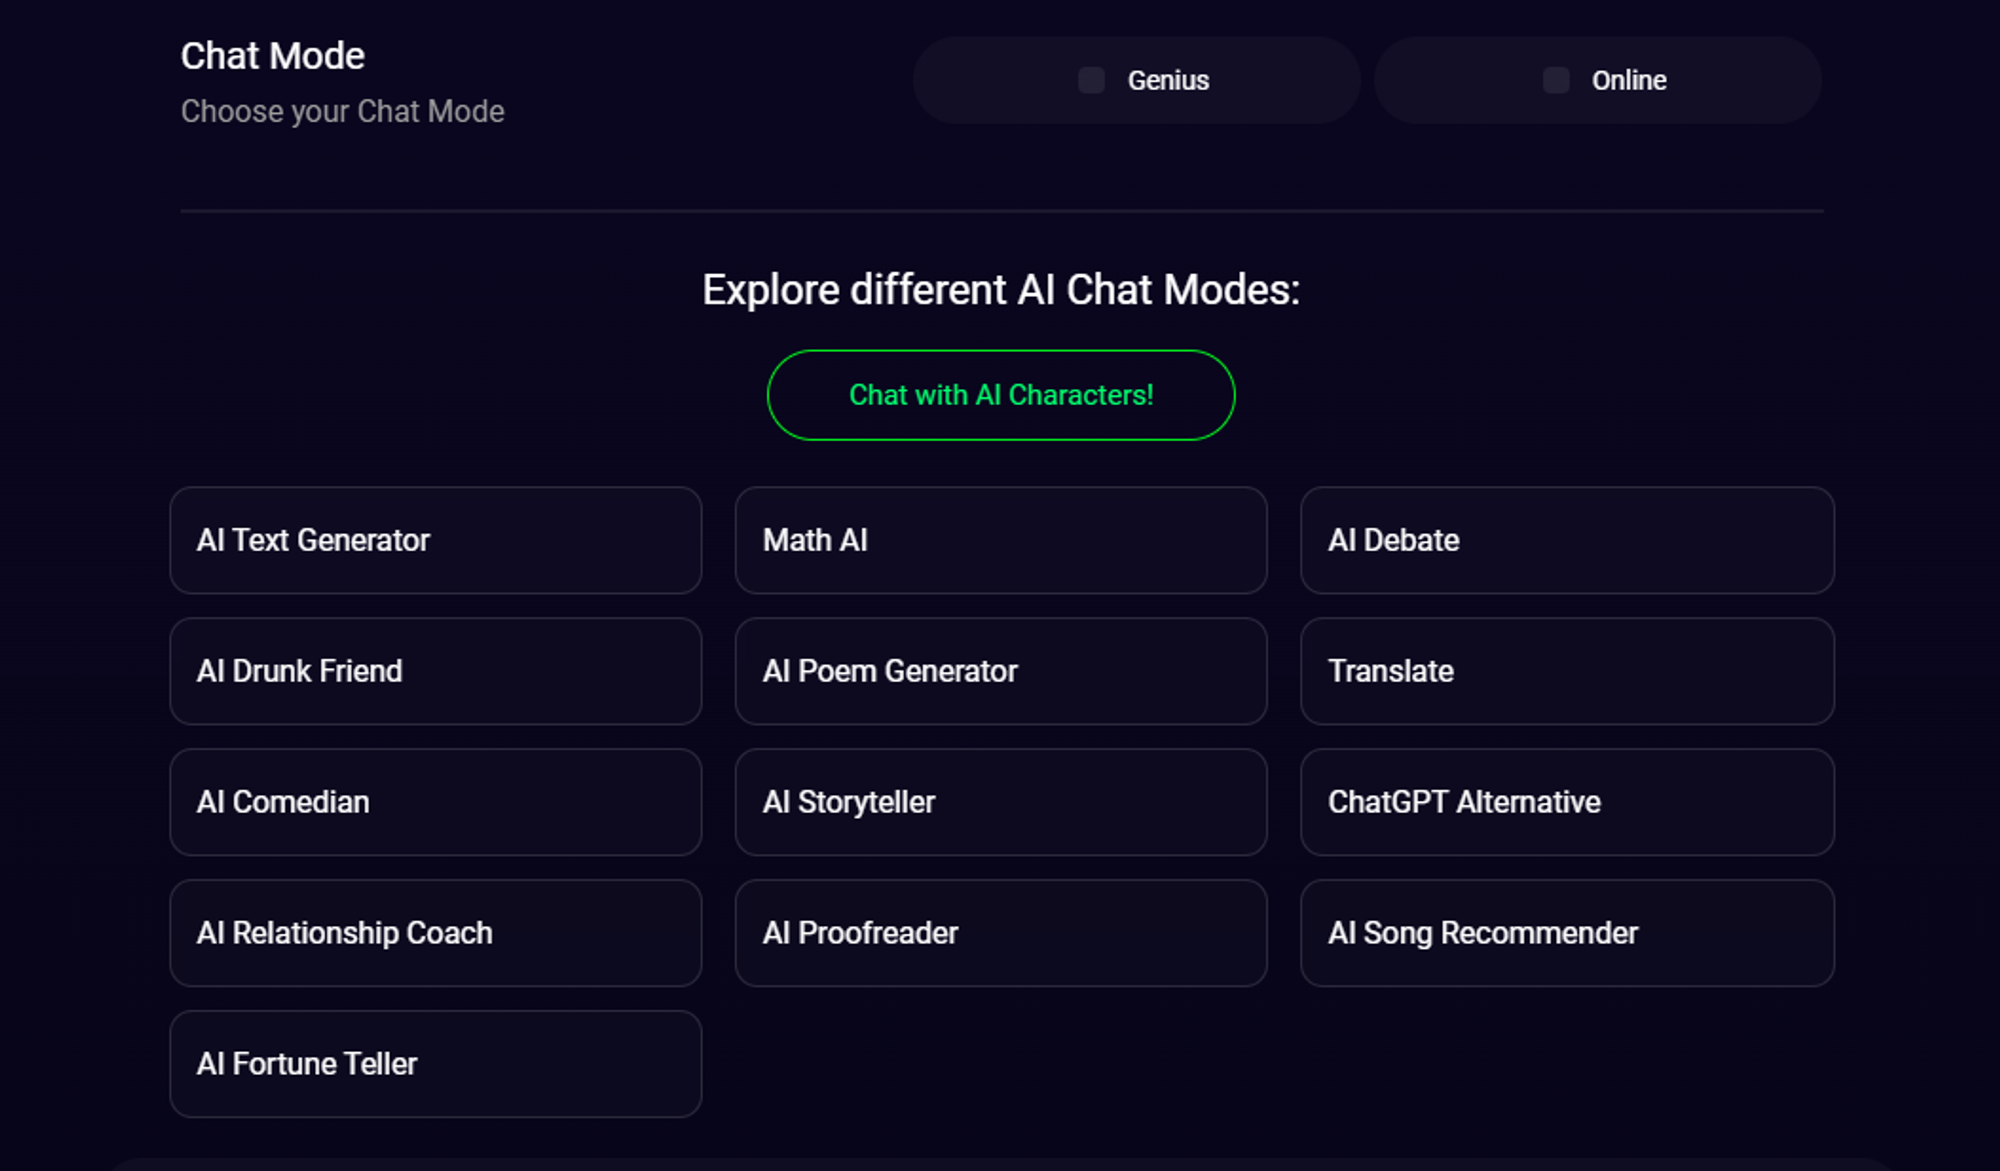Click Chat with AI Characters button
The width and height of the screenshot is (2000, 1171).
(x=1001, y=395)
